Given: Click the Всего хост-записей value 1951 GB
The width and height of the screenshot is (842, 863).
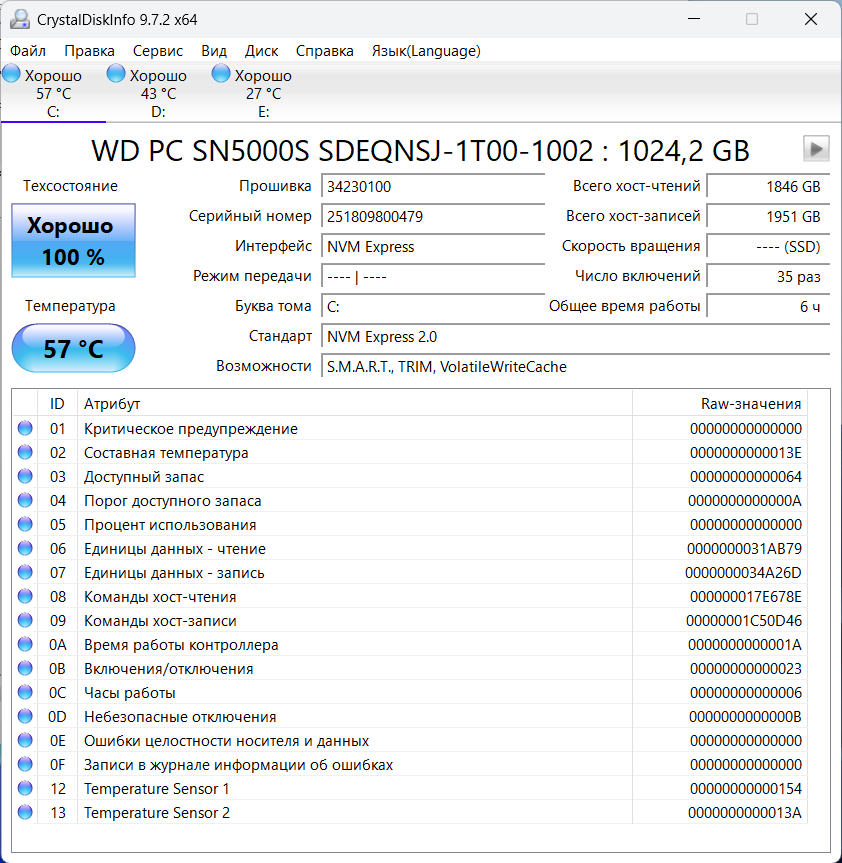Looking at the screenshot, I should (x=768, y=216).
